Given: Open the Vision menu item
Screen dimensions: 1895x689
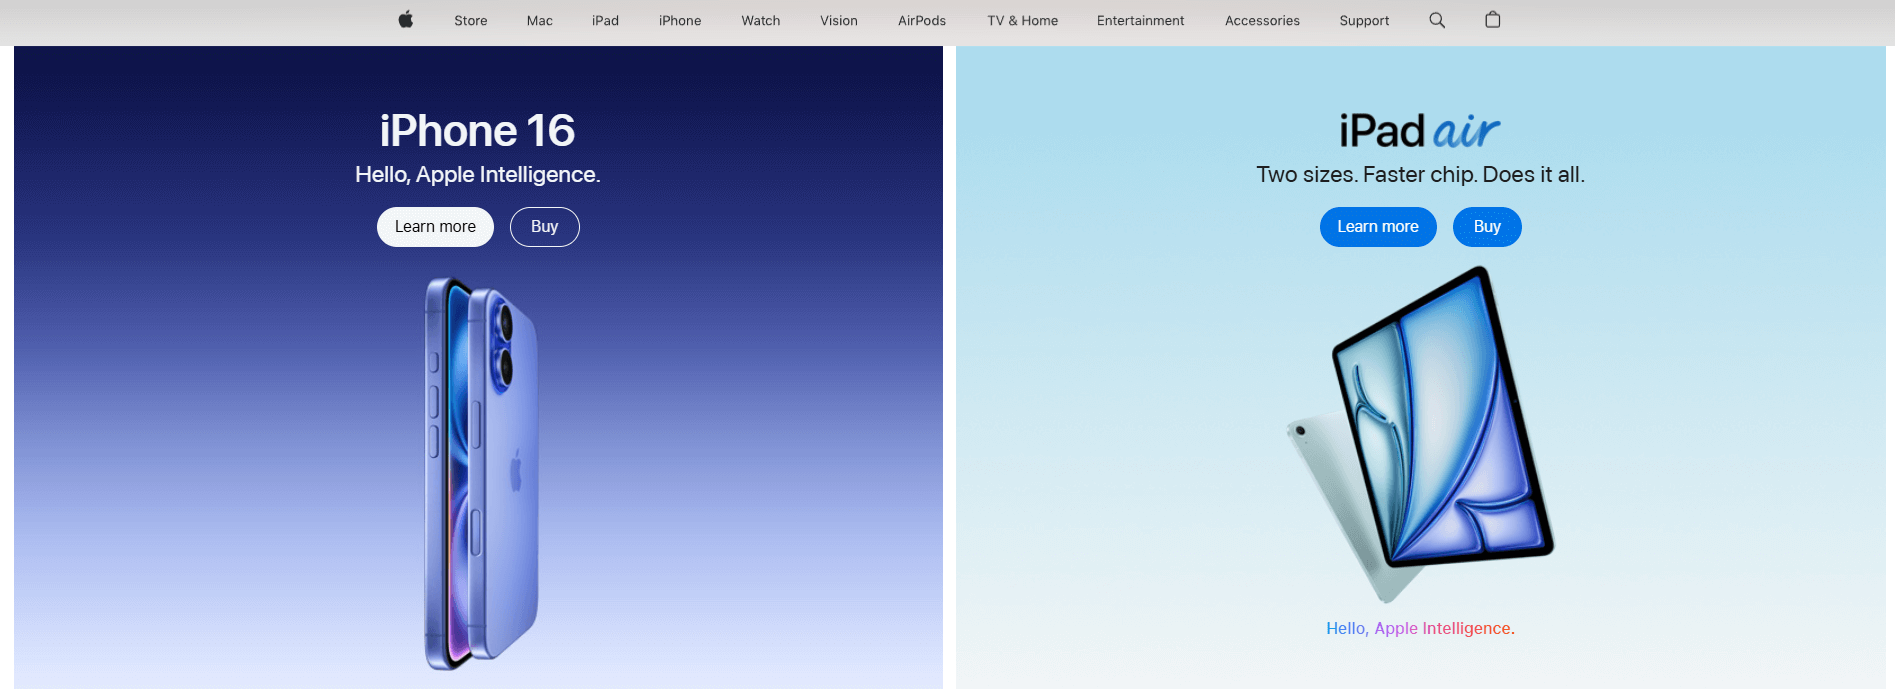Looking at the screenshot, I should point(838,20).
